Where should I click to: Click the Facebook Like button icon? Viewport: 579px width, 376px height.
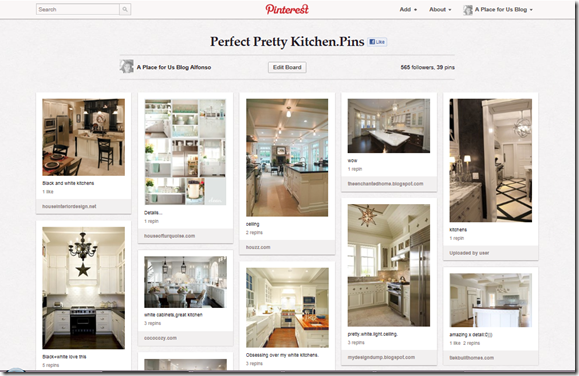point(377,42)
